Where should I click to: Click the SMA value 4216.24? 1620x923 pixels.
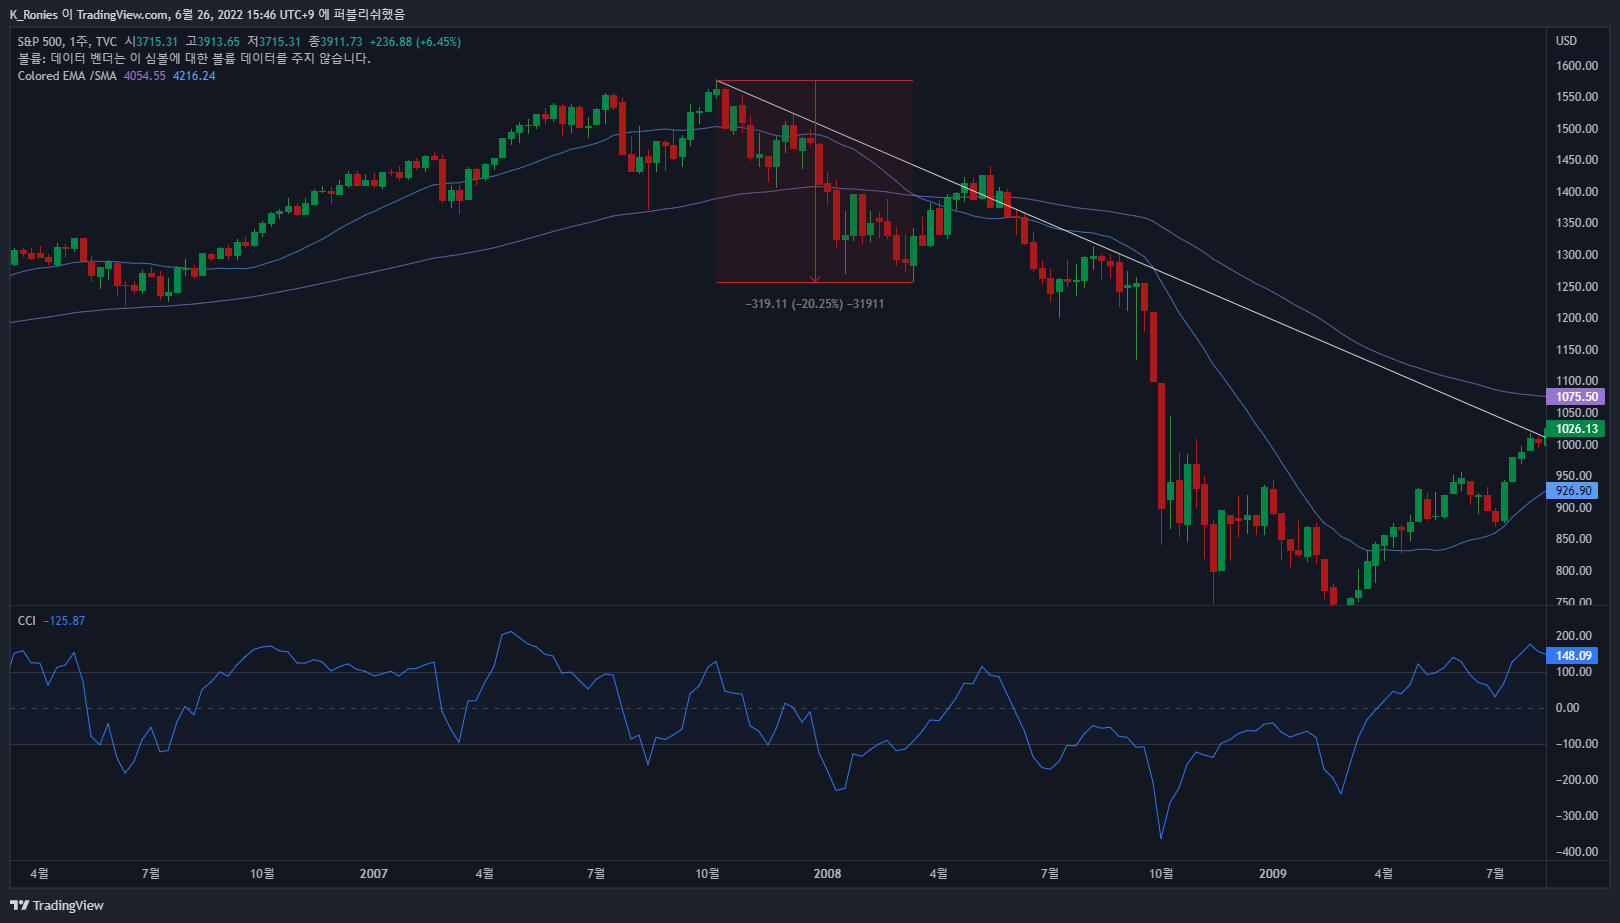194,76
